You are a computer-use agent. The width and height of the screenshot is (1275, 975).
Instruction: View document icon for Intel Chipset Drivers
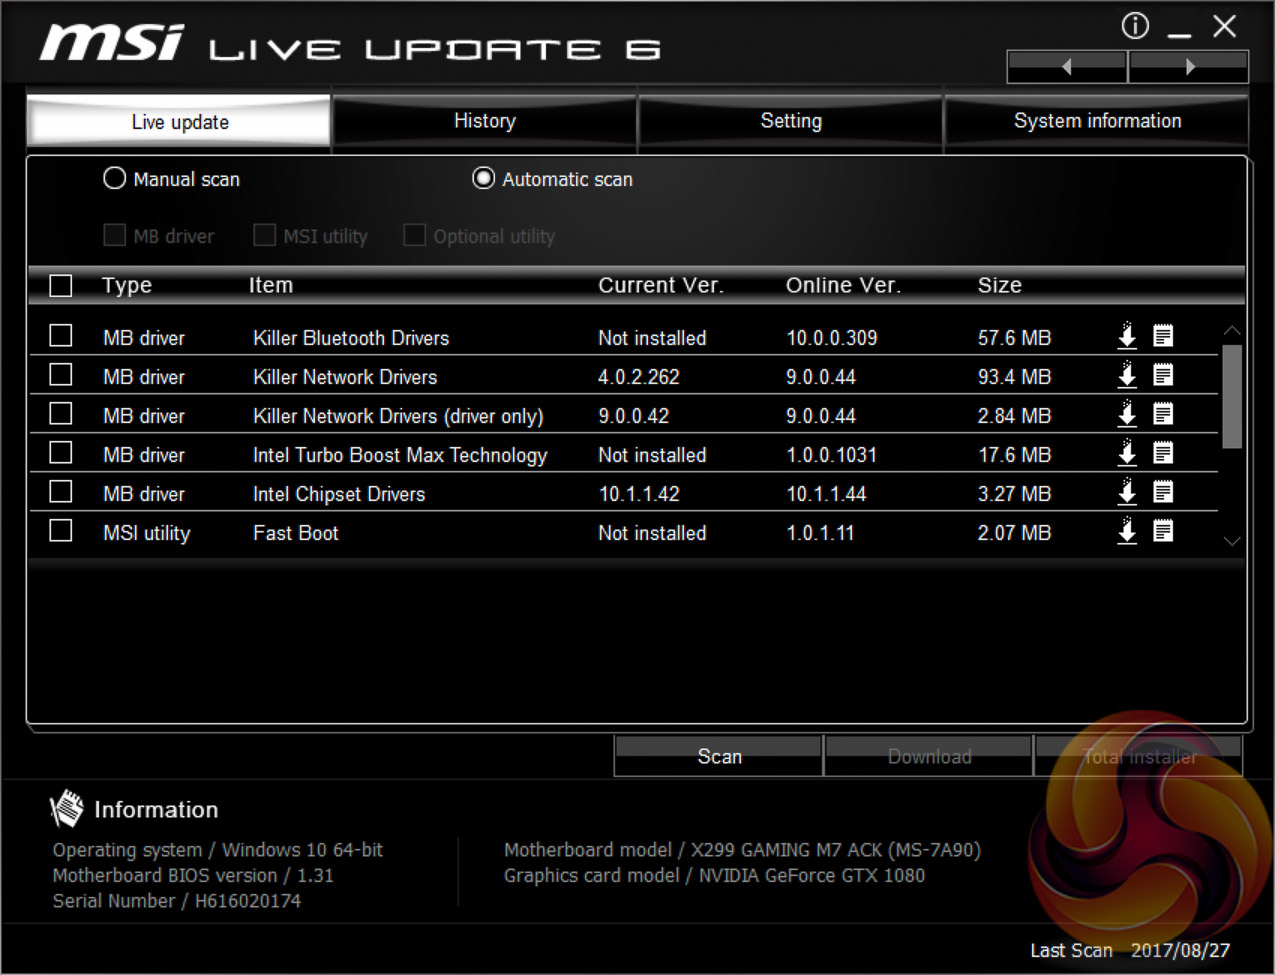1163,492
